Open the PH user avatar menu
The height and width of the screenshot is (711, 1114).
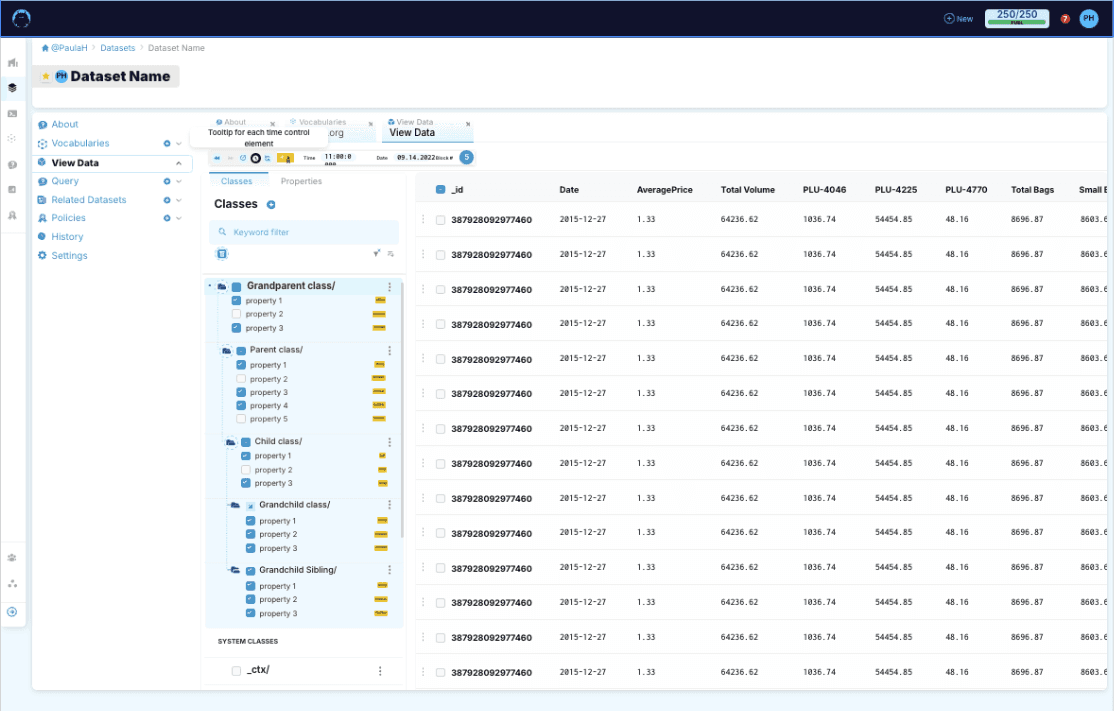[1088, 18]
